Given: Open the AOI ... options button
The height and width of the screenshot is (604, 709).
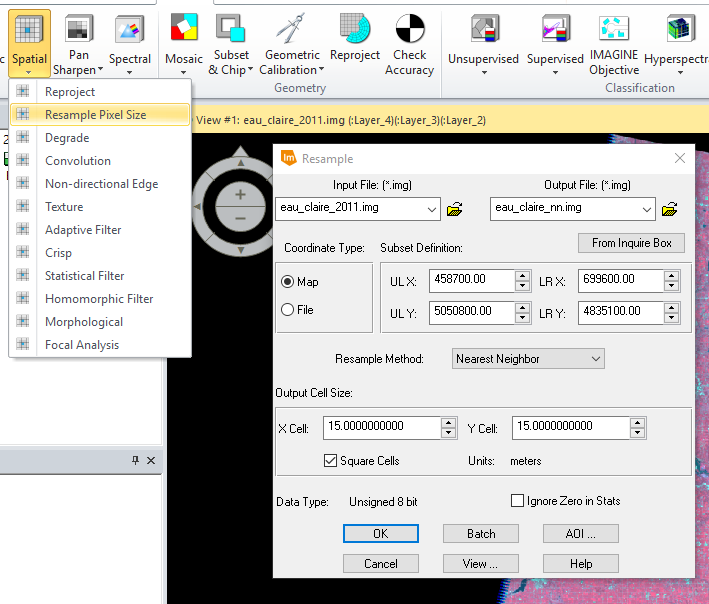Looking at the screenshot, I should coord(581,534).
